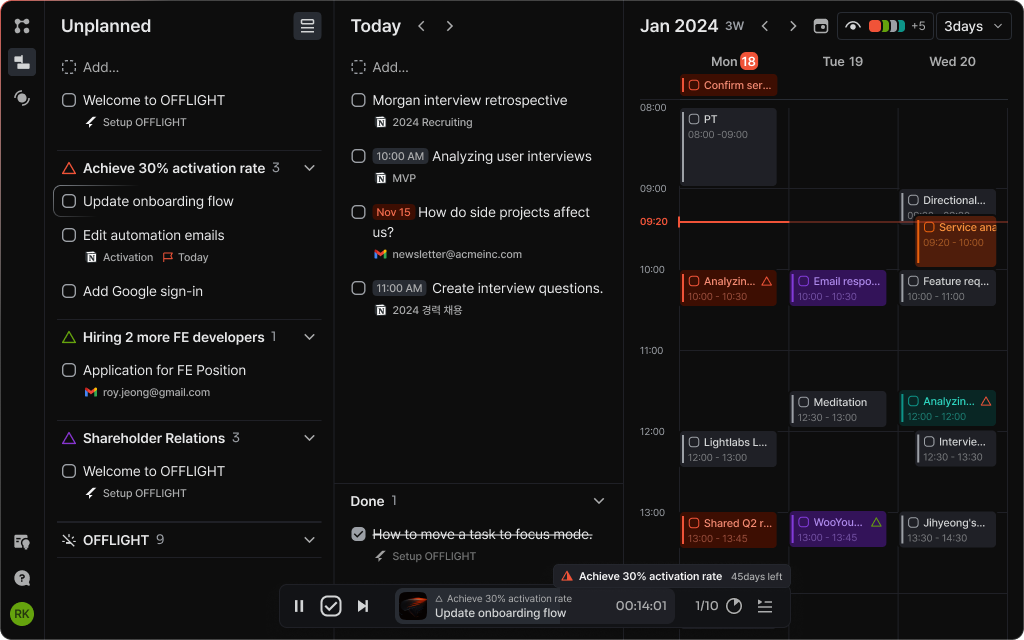
Task: Check off Add Google sign-in task
Action: pos(69,291)
